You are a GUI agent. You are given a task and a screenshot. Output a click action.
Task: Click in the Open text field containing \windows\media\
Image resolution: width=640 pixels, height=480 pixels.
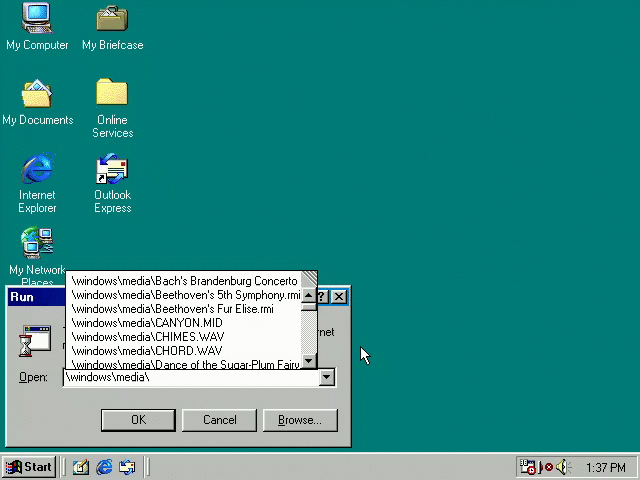tap(191, 377)
